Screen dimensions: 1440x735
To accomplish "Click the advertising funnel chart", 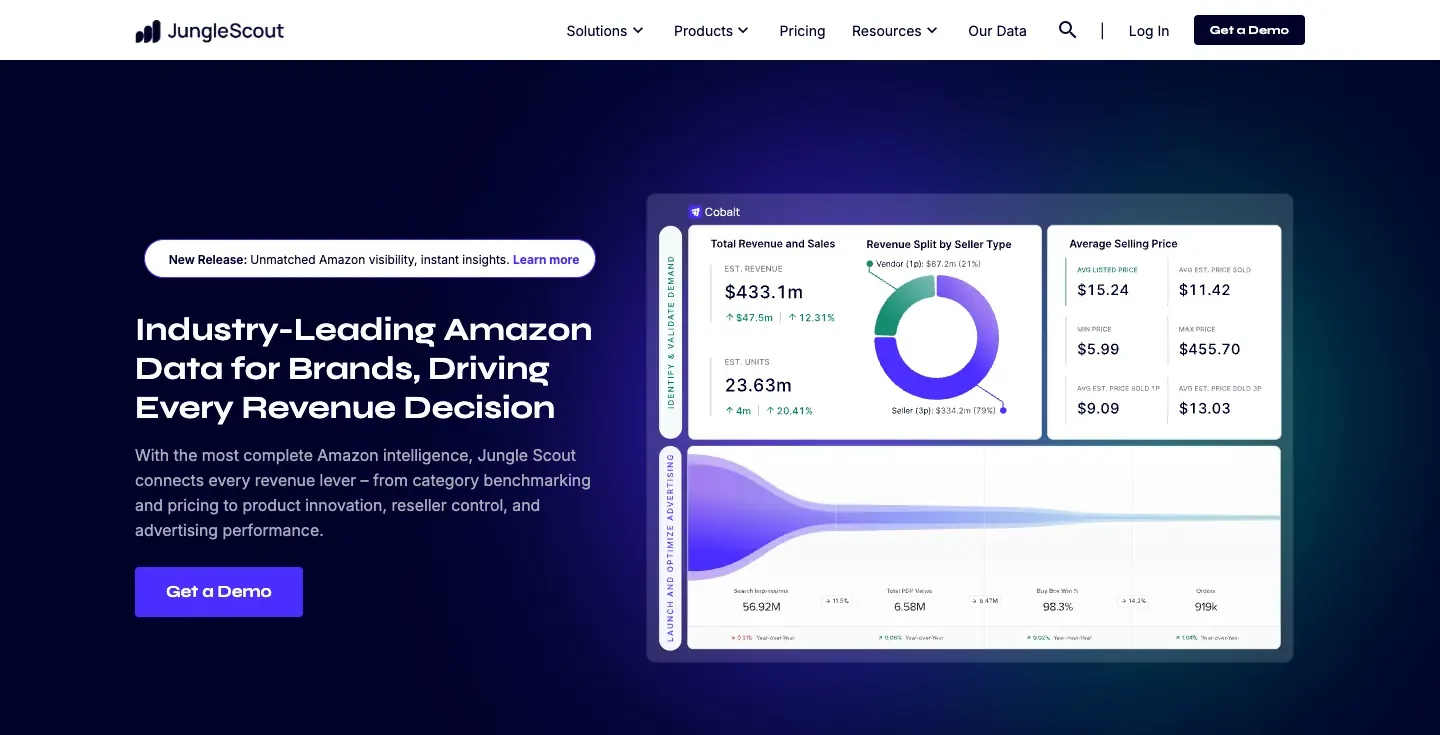I will pyautogui.click(x=984, y=517).
